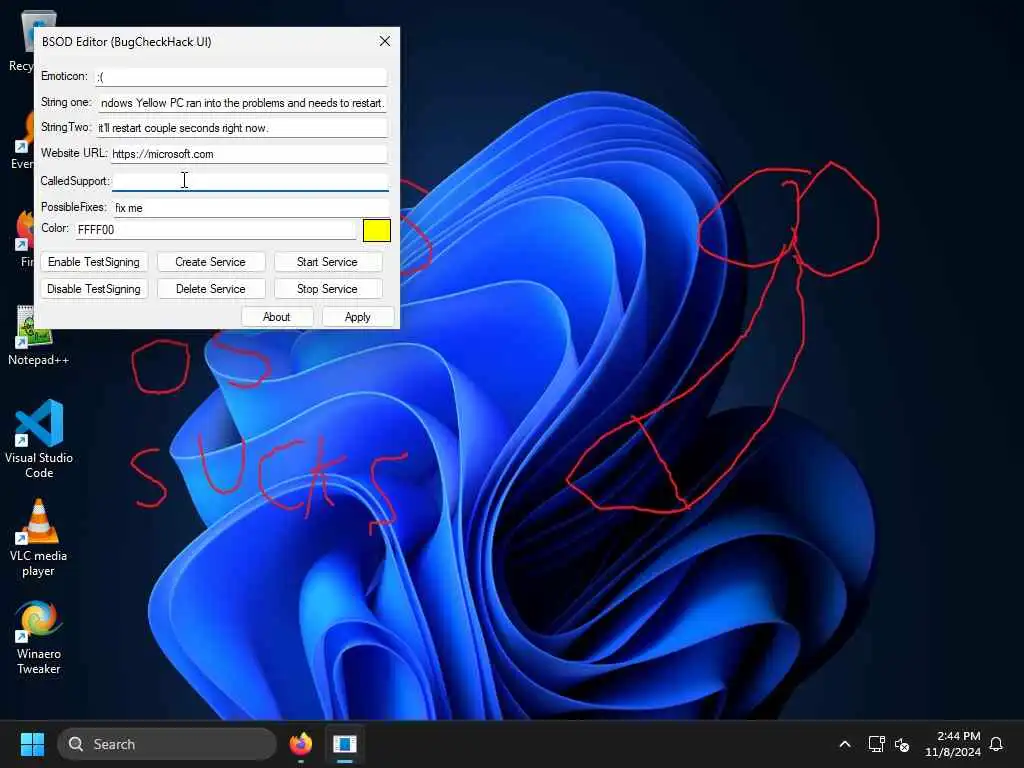Focus the StringTwo text field
Viewport: 1024px width, 768px height.
click(x=242, y=128)
